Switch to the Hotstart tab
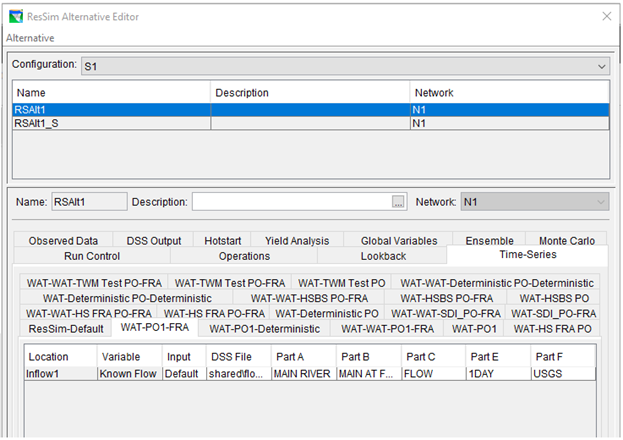Screen dimensions: 623x440 tap(221, 241)
